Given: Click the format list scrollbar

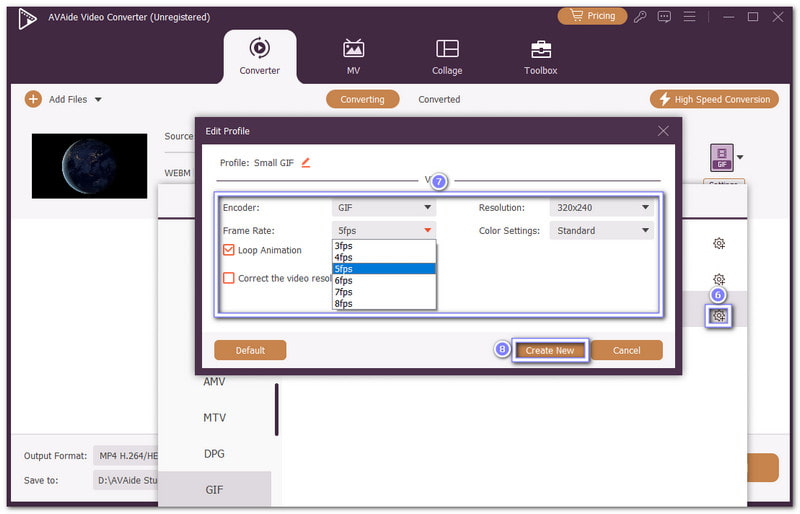Looking at the screenshot, I should (x=277, y=409).
